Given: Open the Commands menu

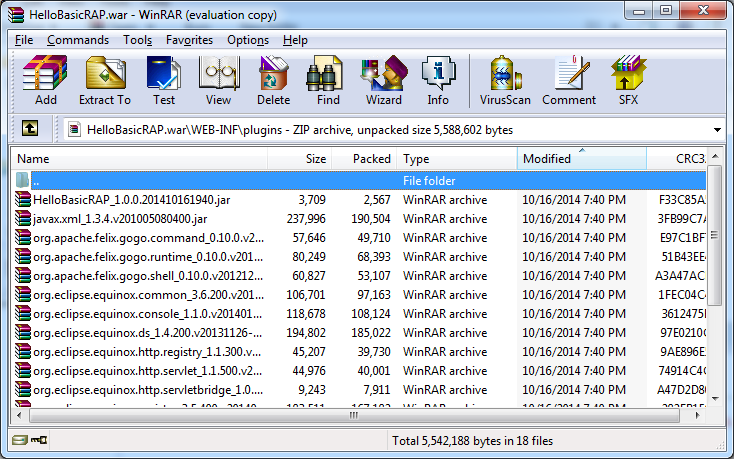Looking at the screenshot, I should tap(78, 40).
